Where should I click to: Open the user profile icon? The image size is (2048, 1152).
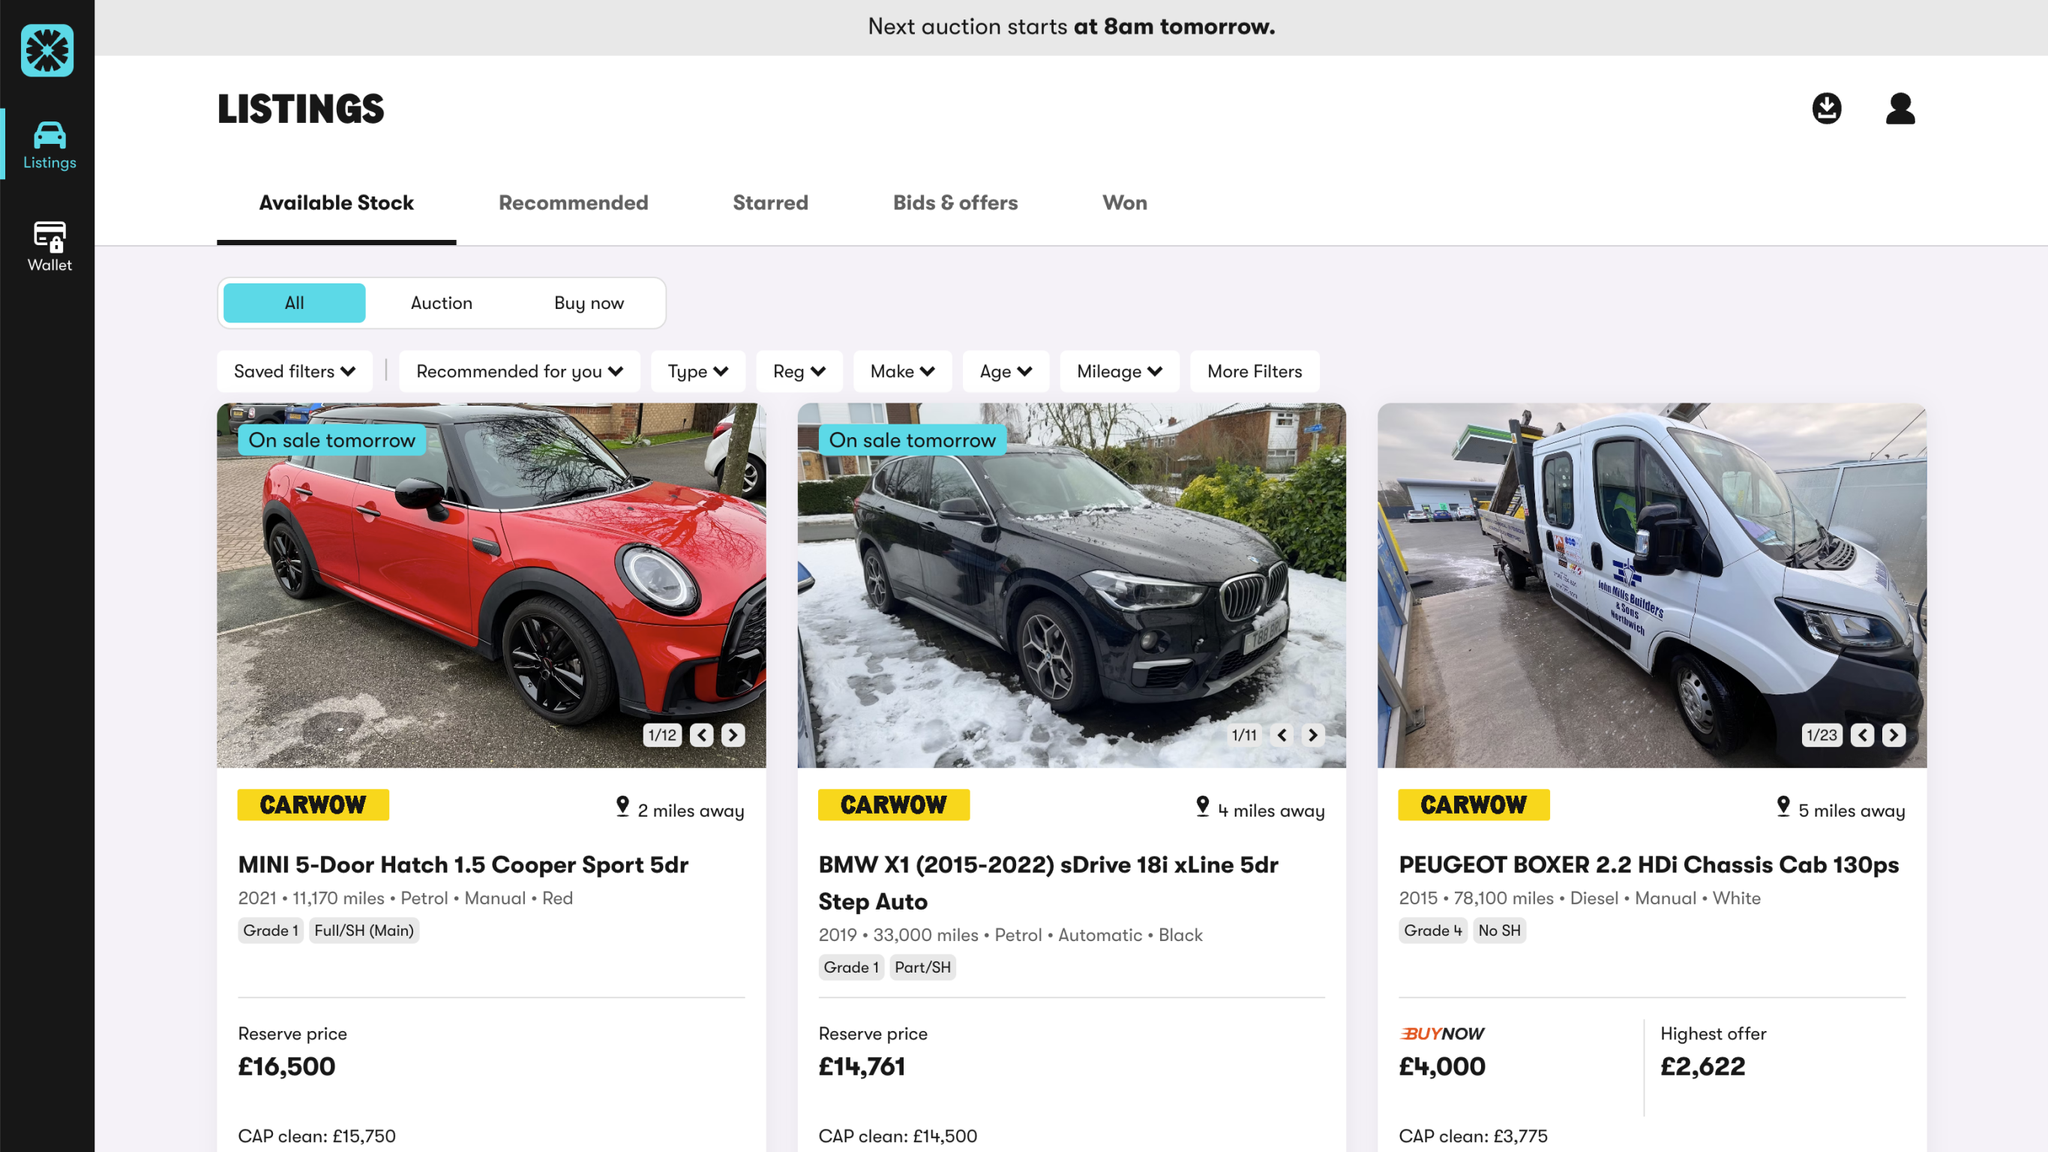coord(1900,108)
